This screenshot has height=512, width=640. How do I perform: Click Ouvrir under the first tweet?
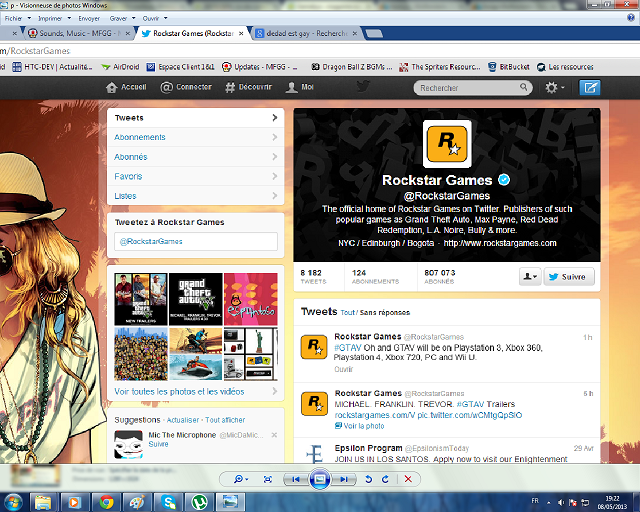coord(343,369)
